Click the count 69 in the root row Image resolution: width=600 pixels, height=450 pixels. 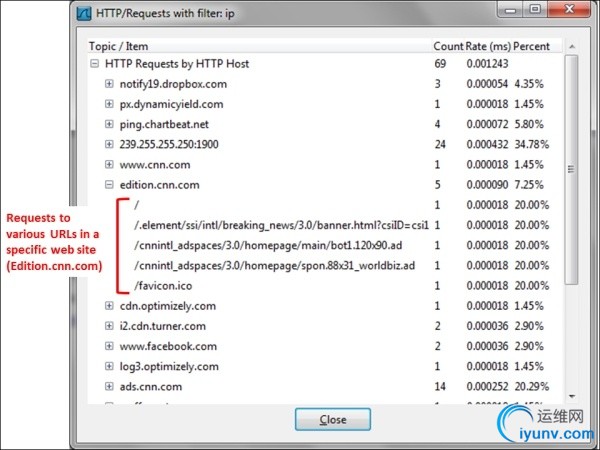[440, 64]
